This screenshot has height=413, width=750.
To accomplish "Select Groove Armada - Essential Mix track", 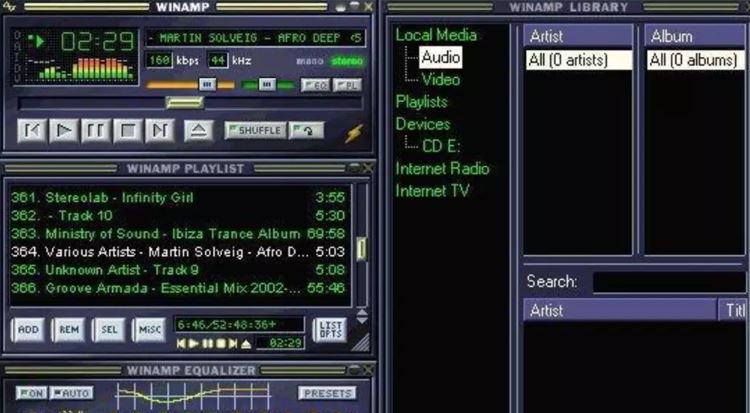I will 178,288.
